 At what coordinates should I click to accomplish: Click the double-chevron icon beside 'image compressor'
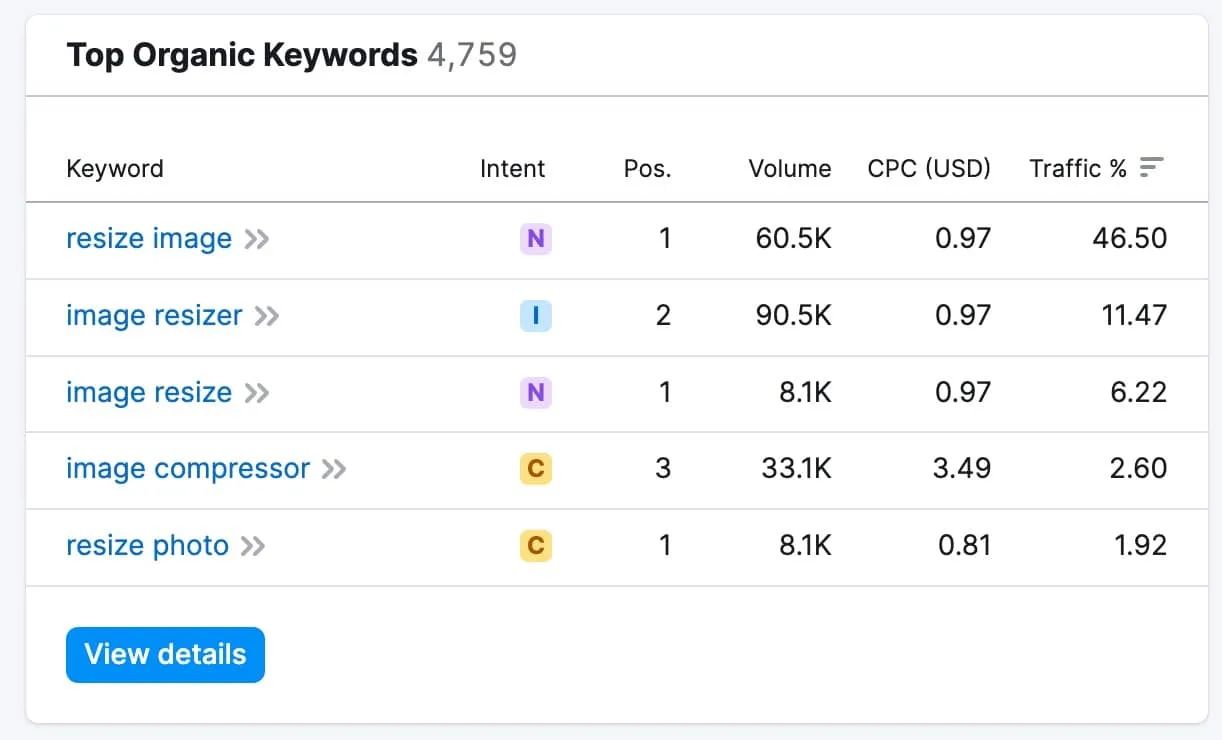coord(334,470)
